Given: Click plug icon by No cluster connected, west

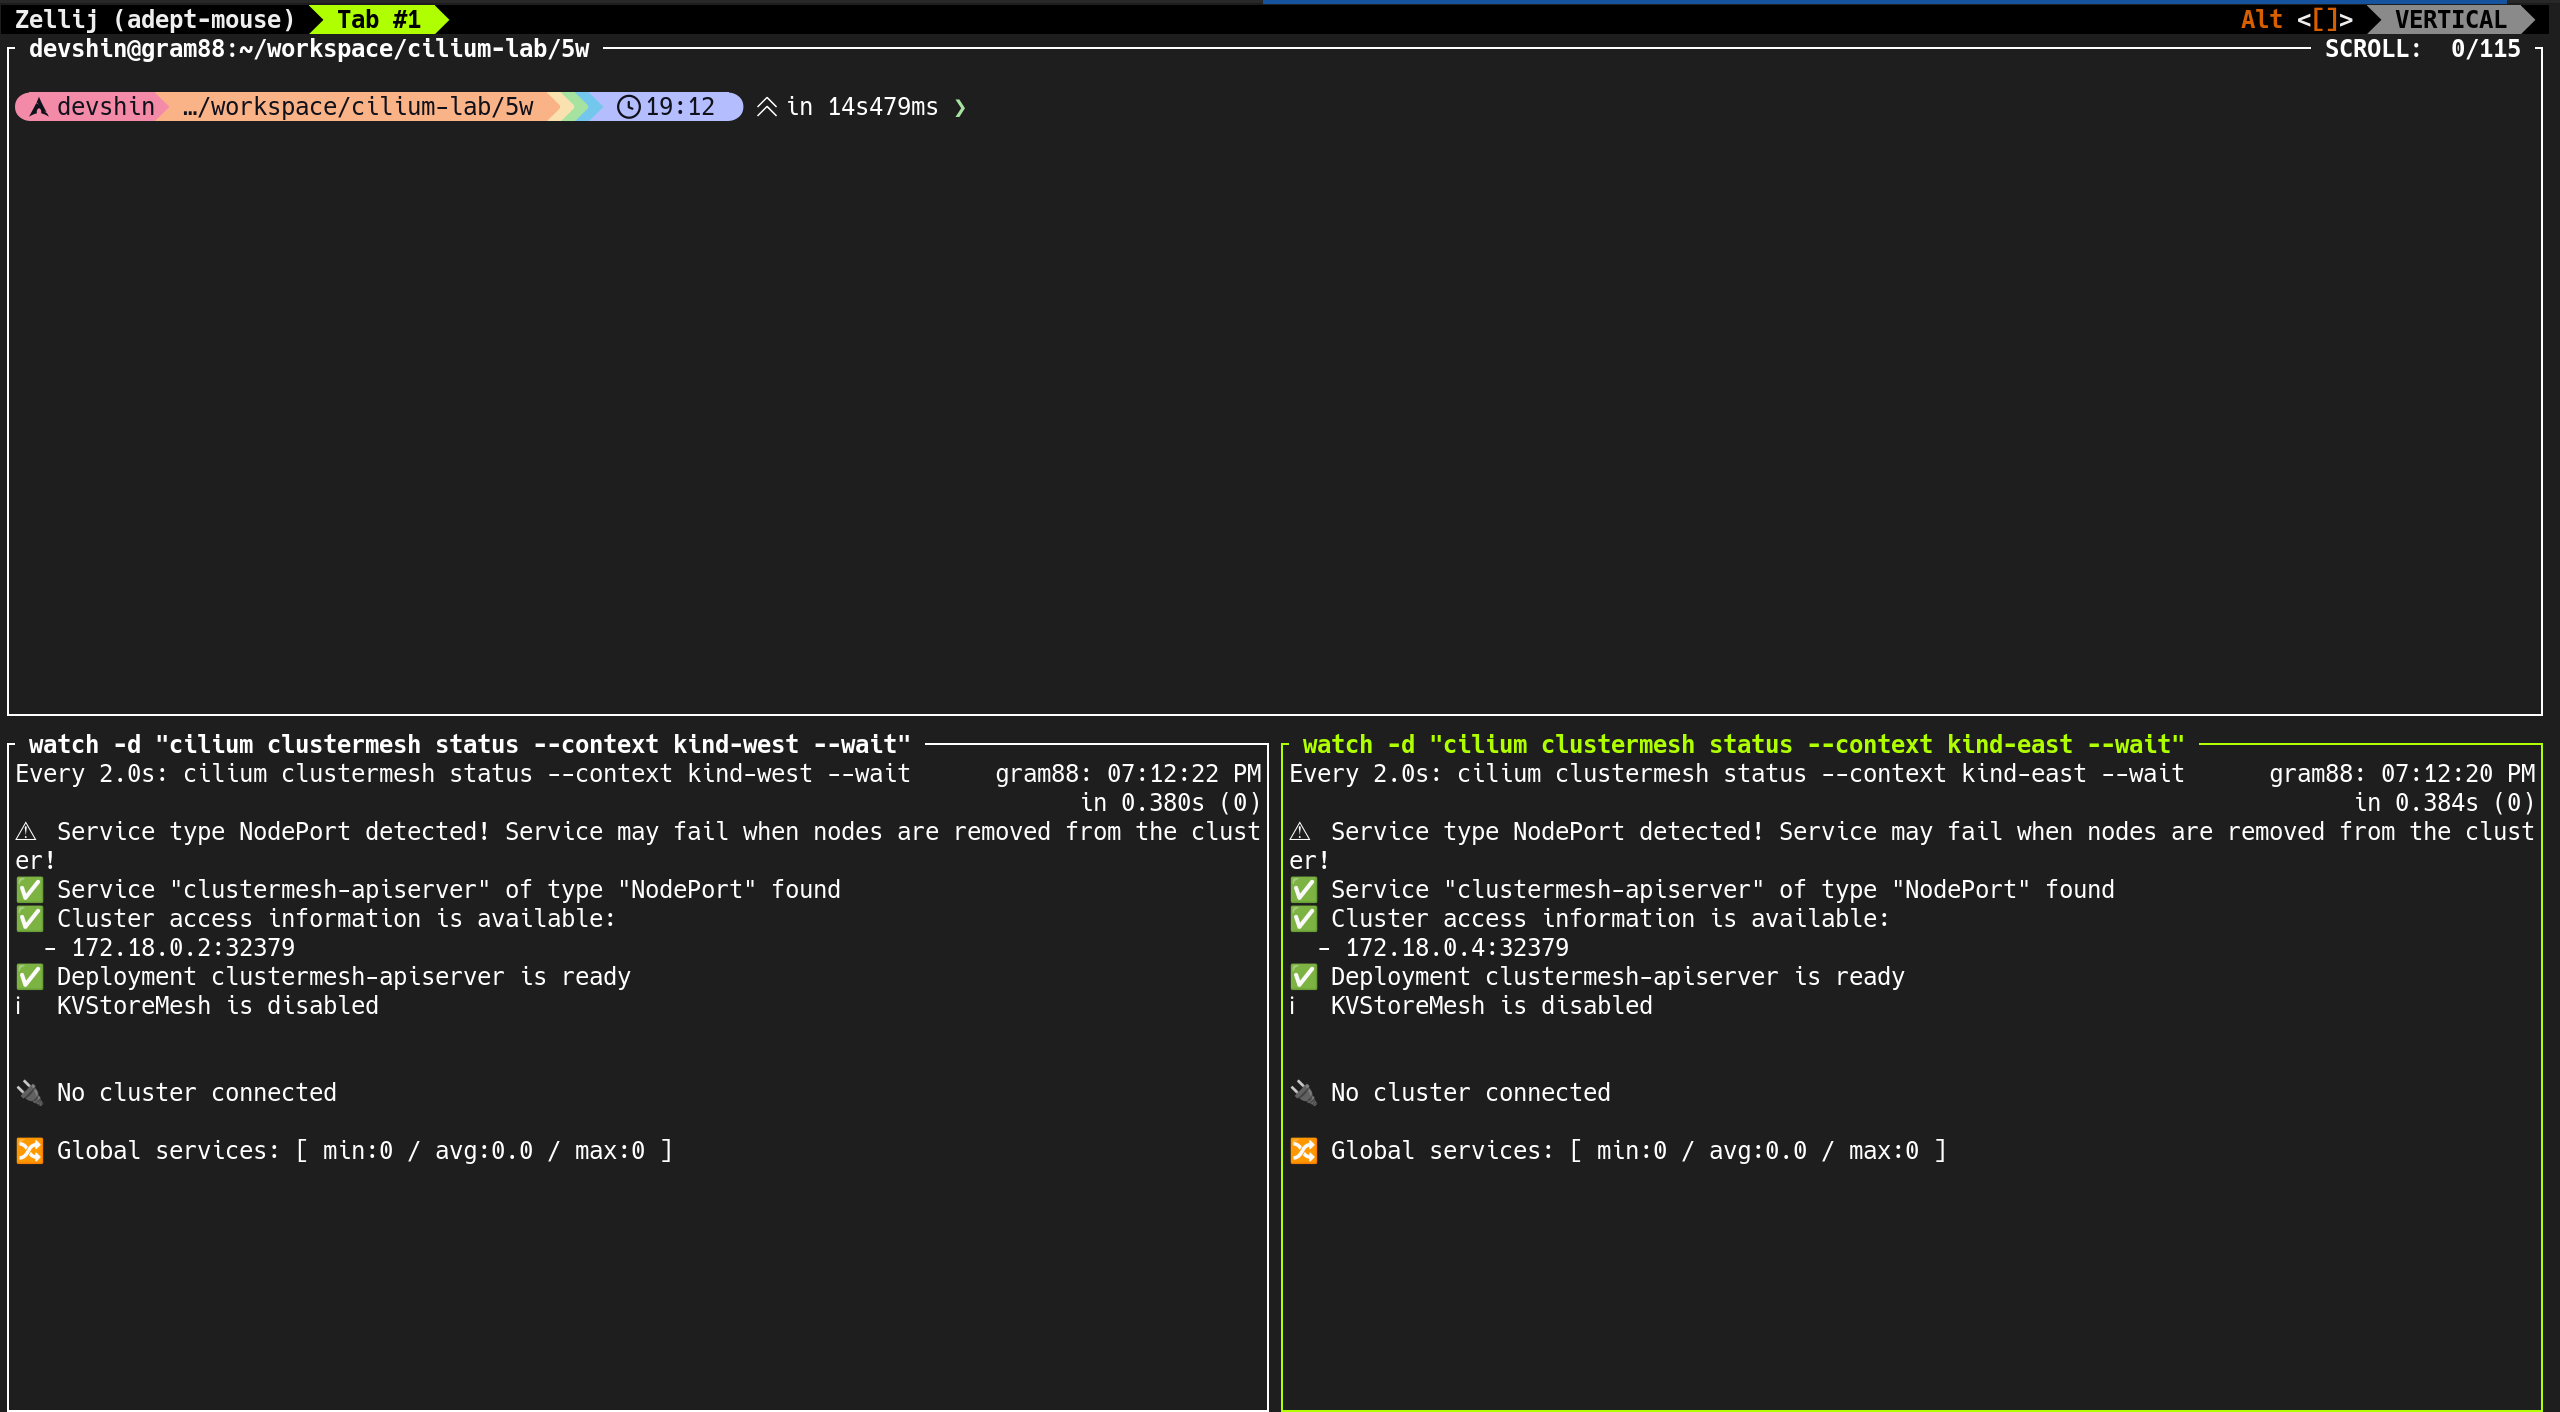Looking at the screenshot, I should coord(30,1092).
